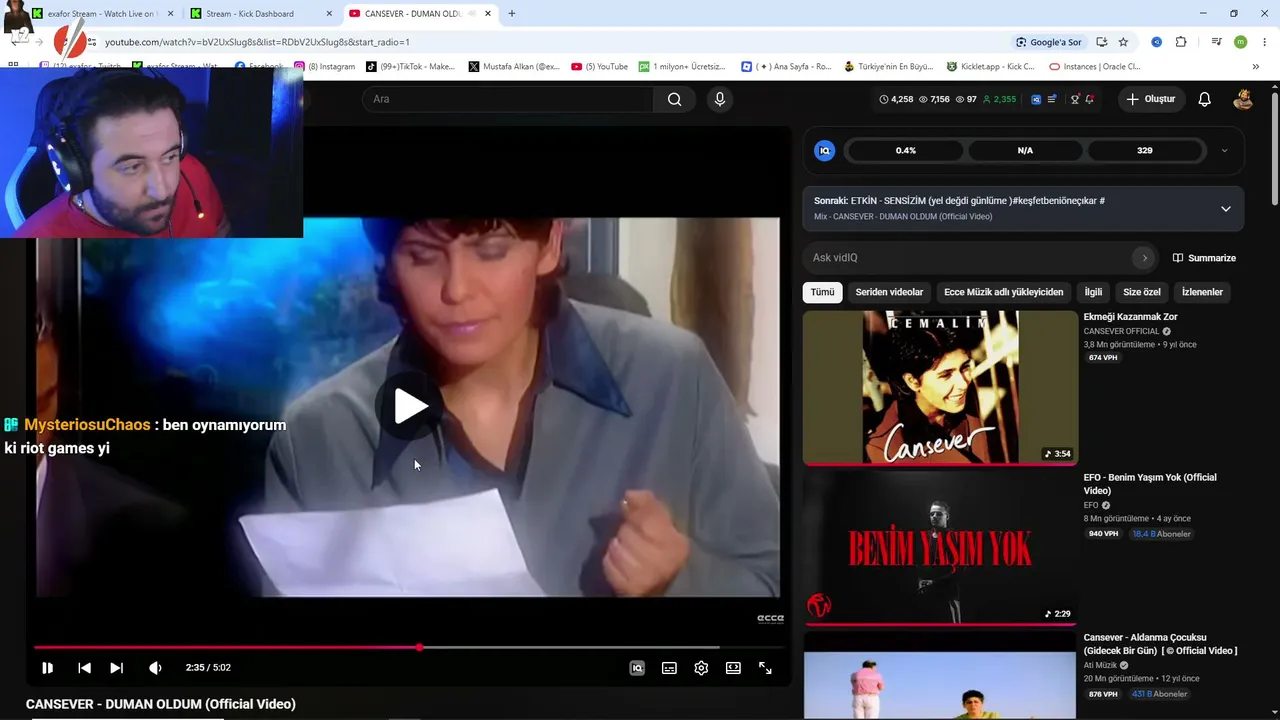This screenshot has width=1280, height=720.
Task: Visit the 'Ati Müzik' channel link
Action: click(1101, 665)
